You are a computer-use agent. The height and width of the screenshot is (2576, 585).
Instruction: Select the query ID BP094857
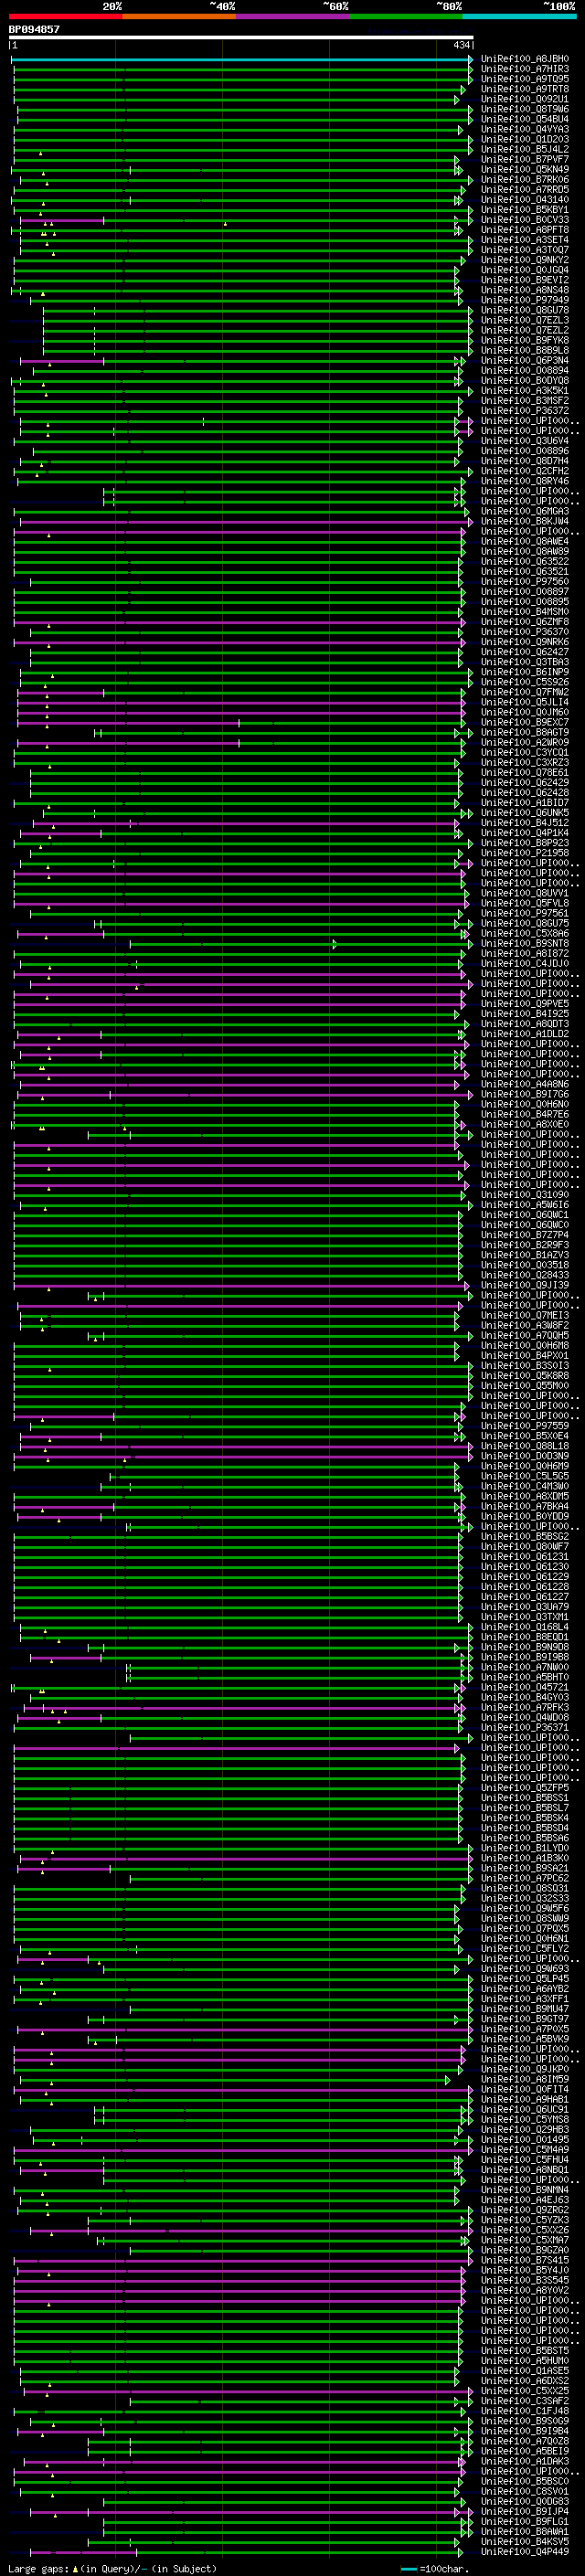pos(34,29)
